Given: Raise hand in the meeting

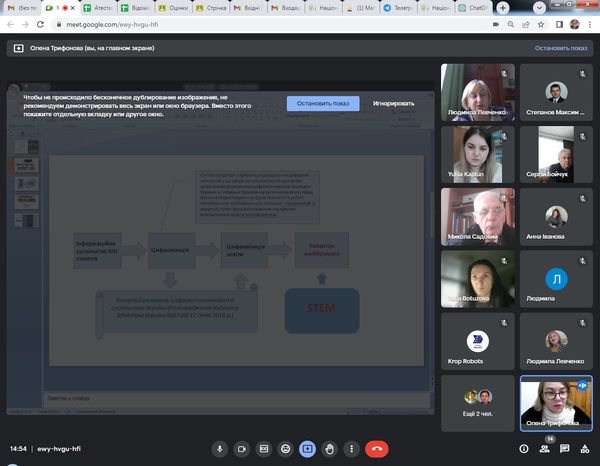Looking at the screenshot, I should pos(330,449).
